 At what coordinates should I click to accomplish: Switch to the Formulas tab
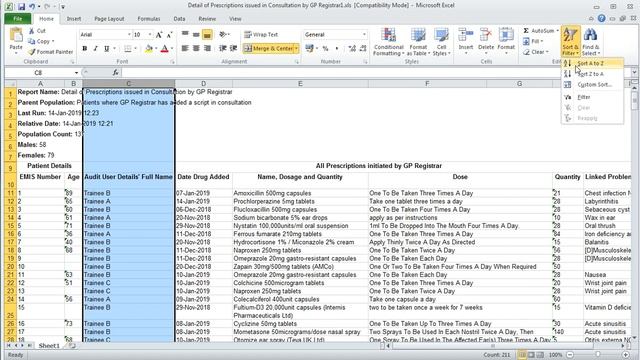tap(149, 19)
